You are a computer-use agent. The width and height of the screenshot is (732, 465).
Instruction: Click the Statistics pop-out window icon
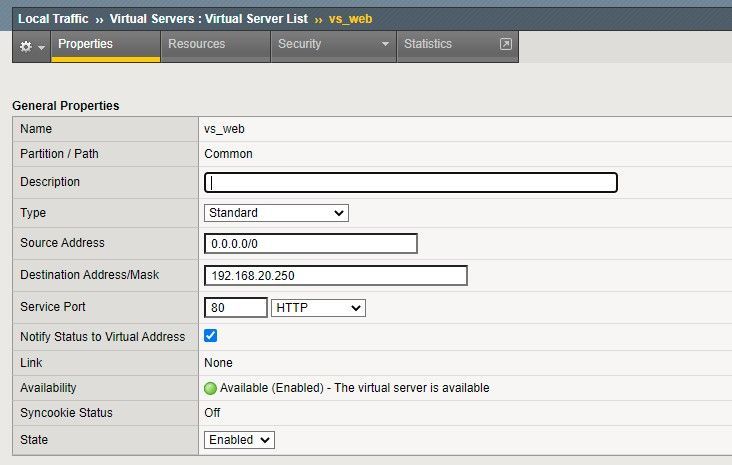pyautogui.click(x=506, y=44)
